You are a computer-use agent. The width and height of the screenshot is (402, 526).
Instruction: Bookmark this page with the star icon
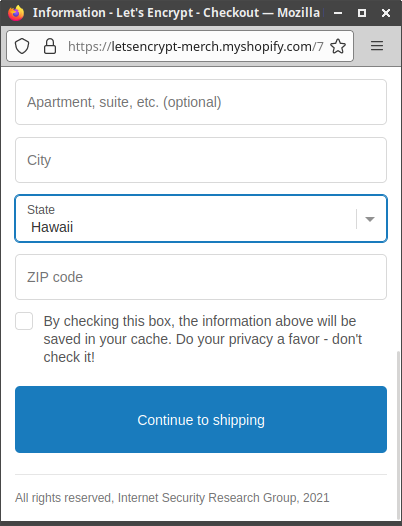coord(338,46)
